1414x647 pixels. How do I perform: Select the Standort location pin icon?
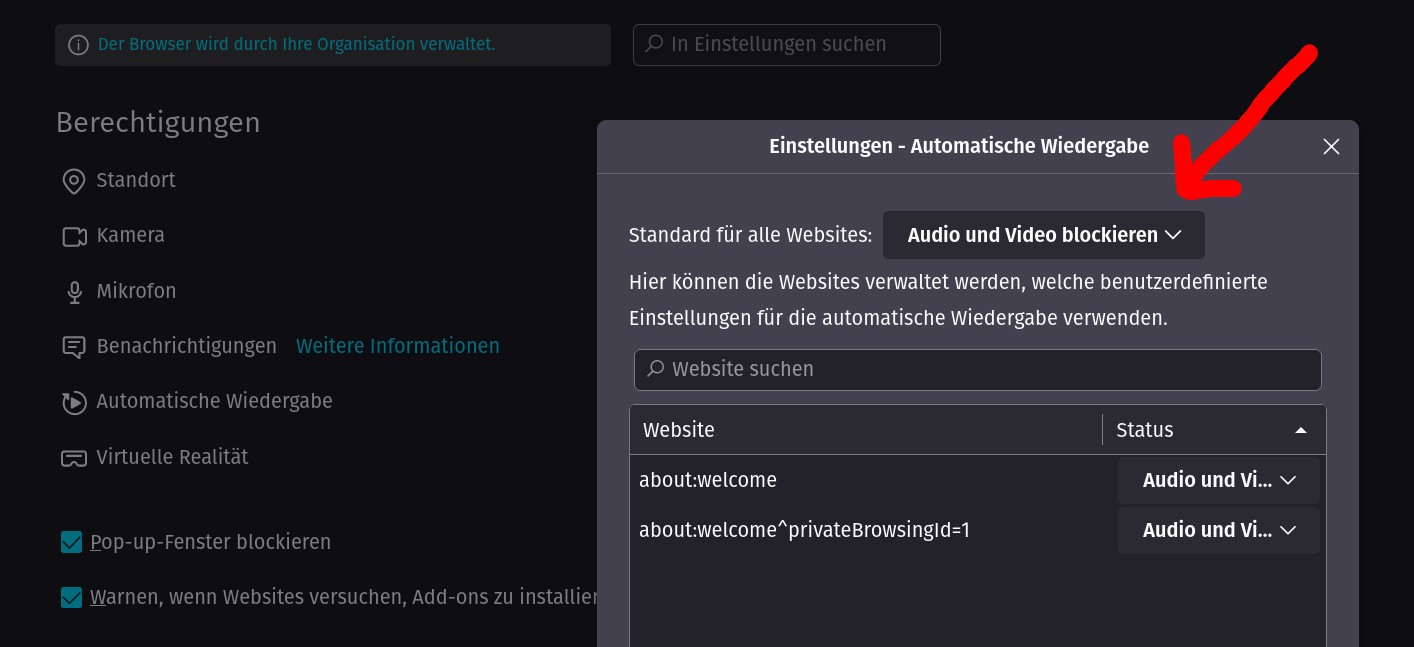(x=72, y=181)
